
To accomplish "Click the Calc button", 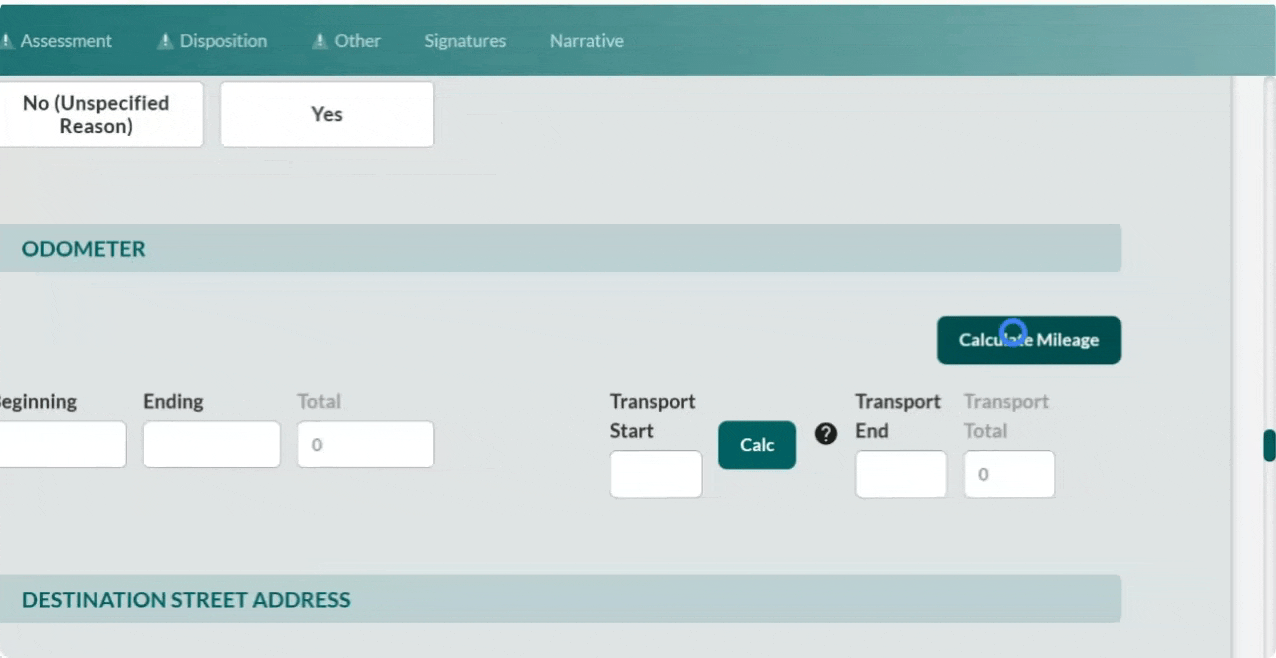I will (x=757, y=445).
